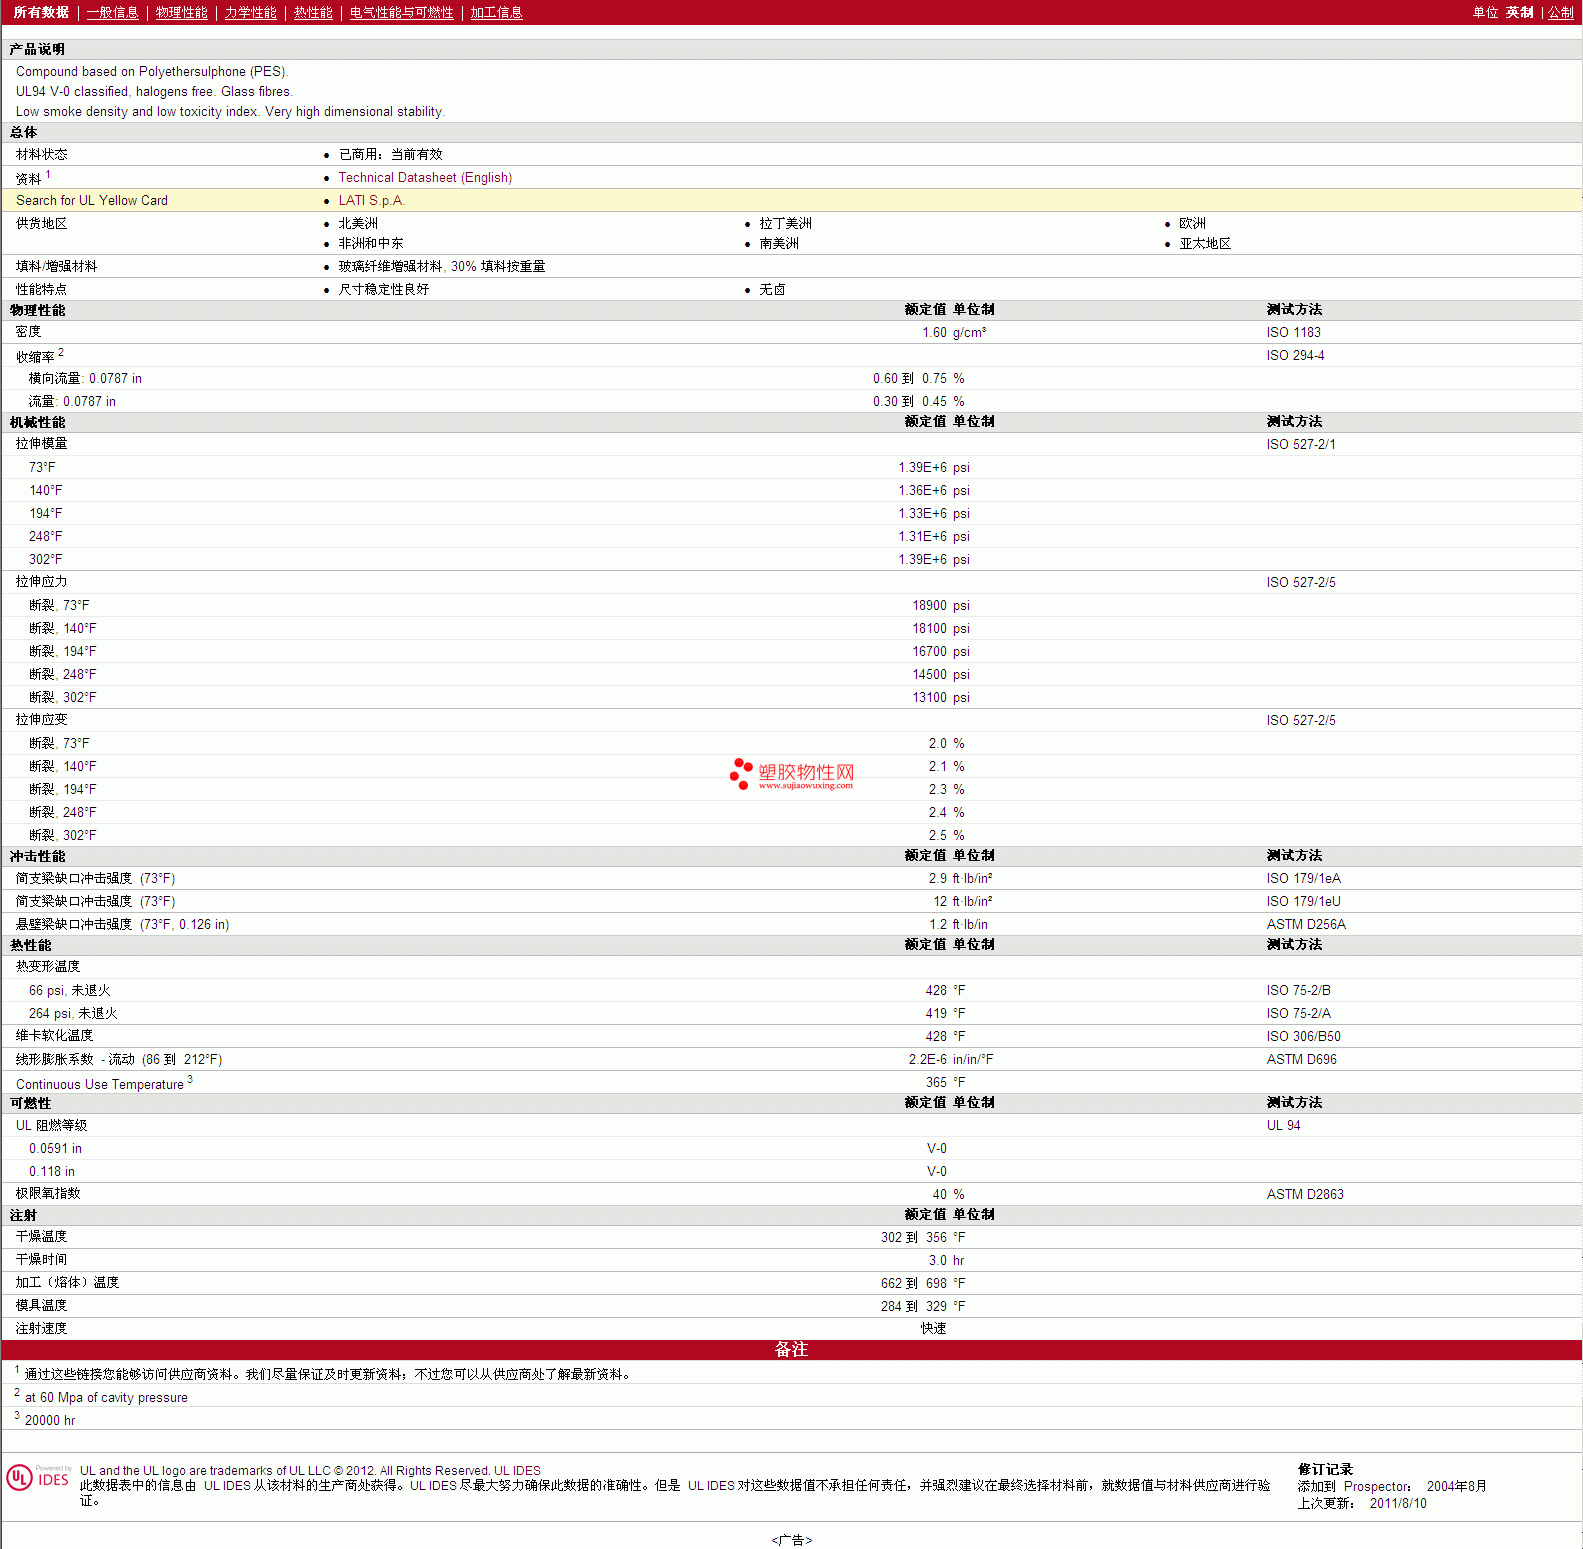Switch units to 公制
This screenshot has height=1549, width=1583.
coord(1560,12)
